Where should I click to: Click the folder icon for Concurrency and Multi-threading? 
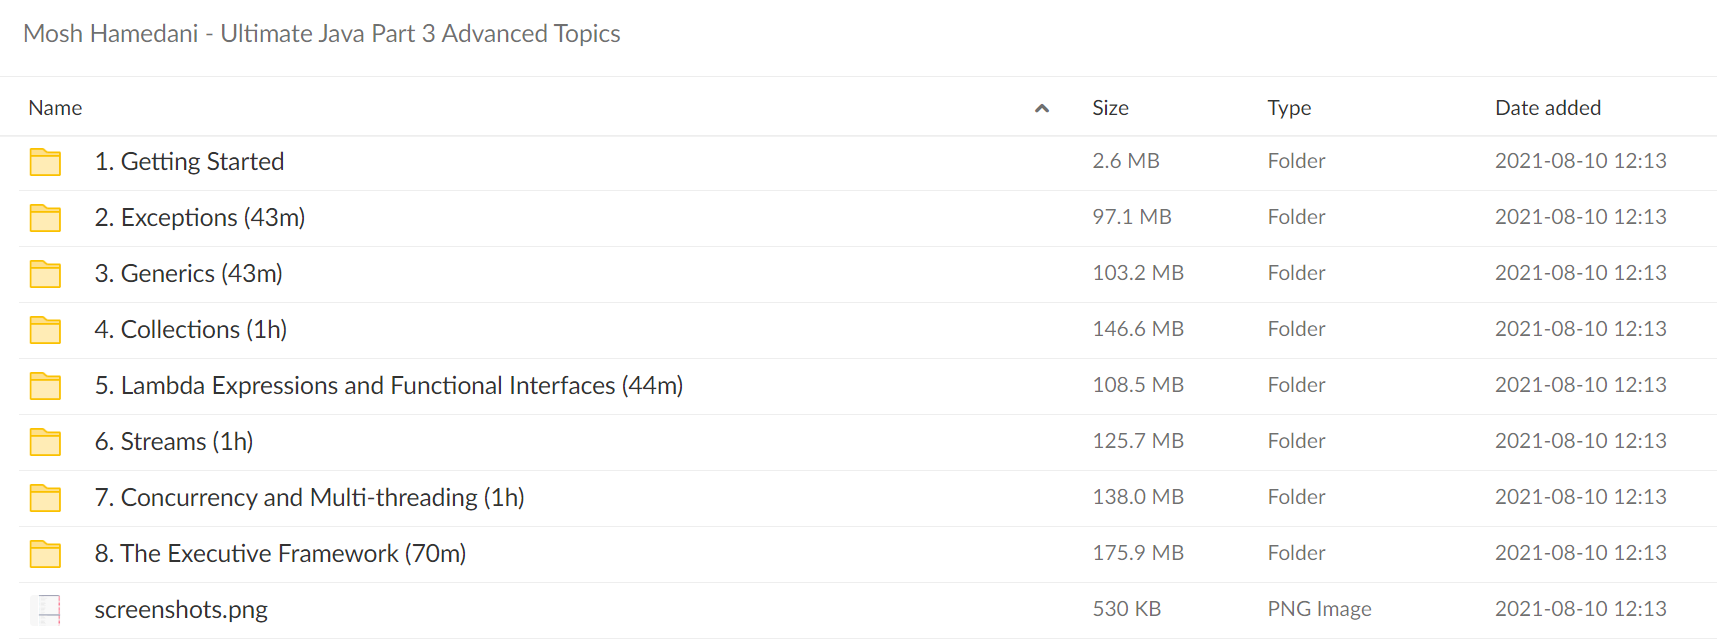pyautogui.click(x=45, y=498)
